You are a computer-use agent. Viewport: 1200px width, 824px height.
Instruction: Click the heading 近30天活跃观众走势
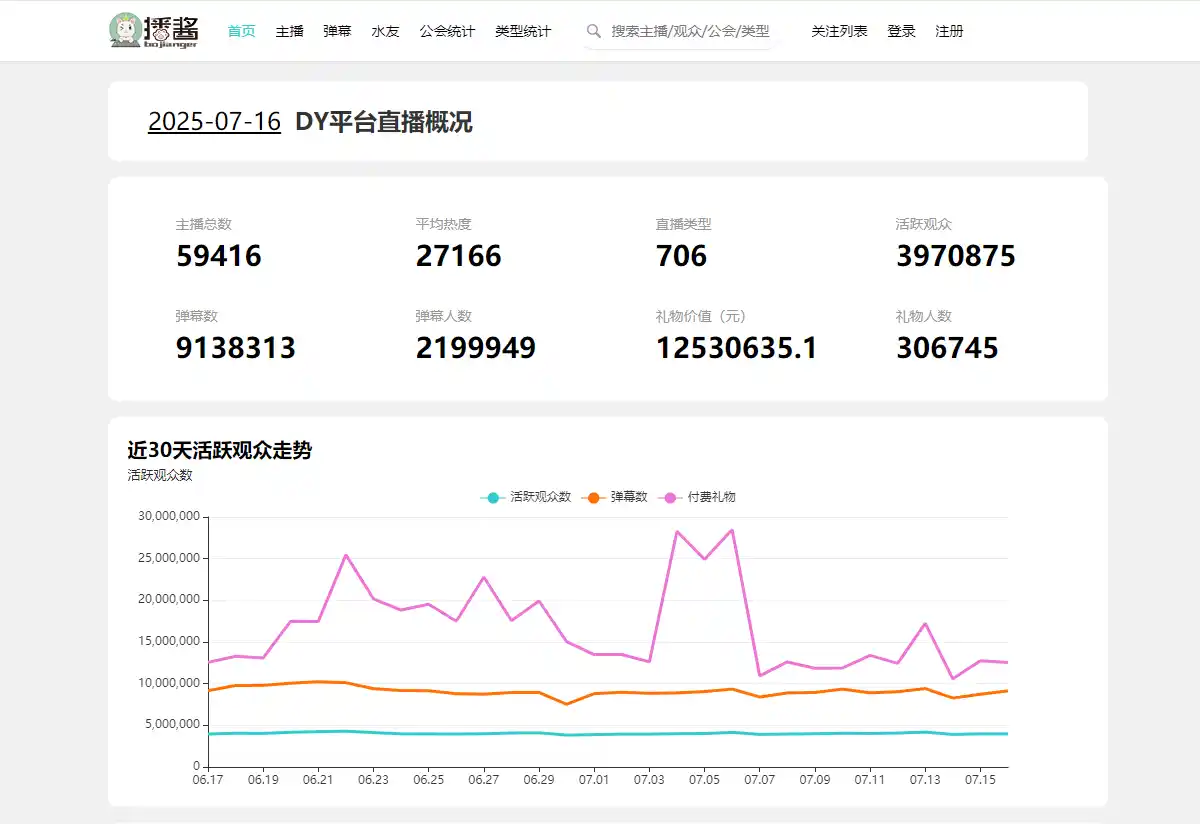[x=220, y=450]
